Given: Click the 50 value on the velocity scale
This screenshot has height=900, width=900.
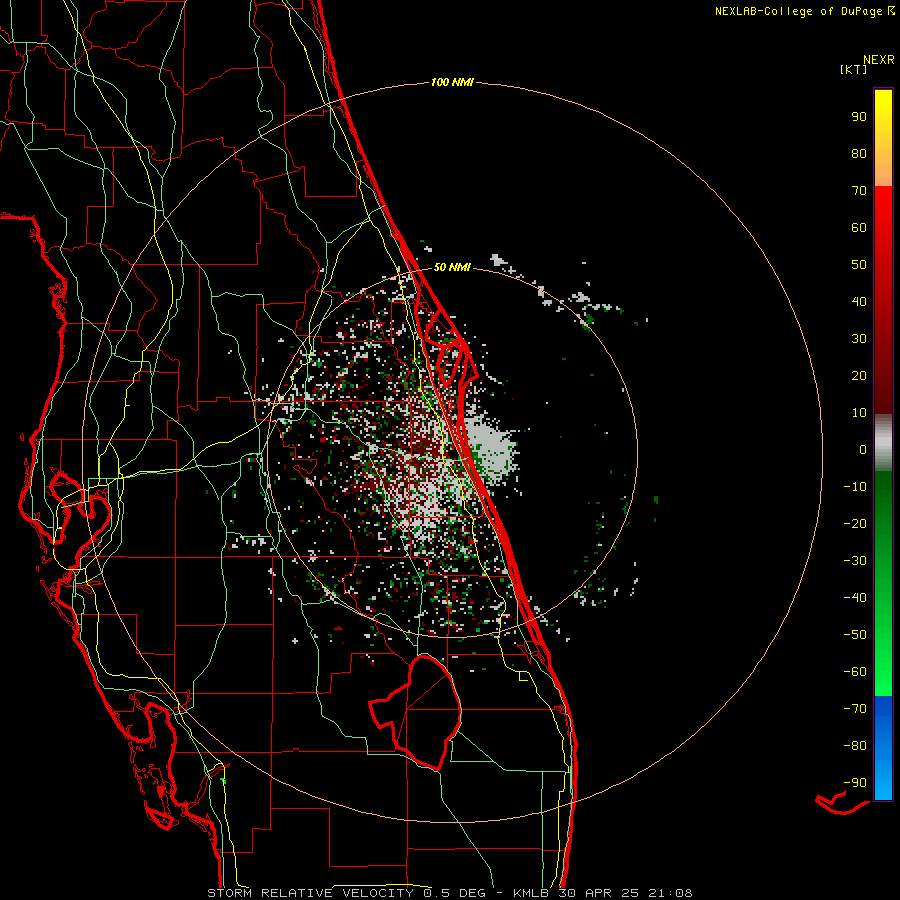Looking at the screenshot, I should (x=859, y=265).
